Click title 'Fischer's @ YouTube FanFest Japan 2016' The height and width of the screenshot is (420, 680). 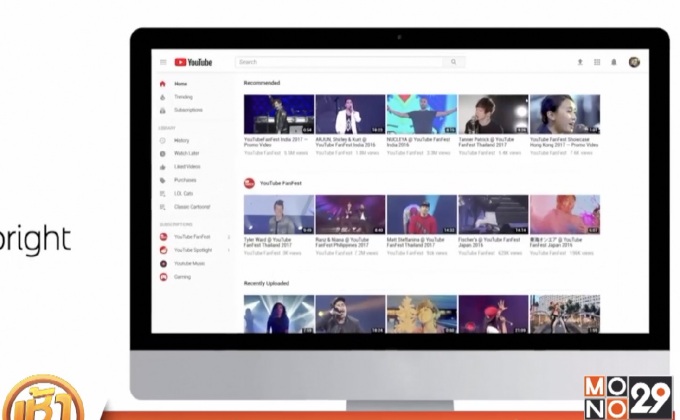[x=489, y=242]
